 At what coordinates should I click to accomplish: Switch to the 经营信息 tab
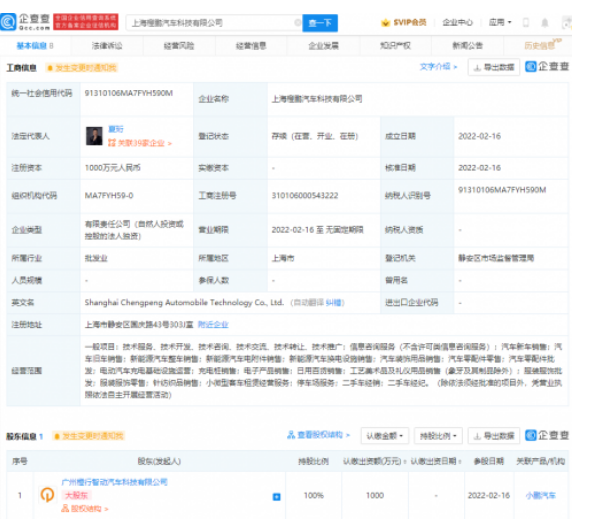(x=251, y=46)
